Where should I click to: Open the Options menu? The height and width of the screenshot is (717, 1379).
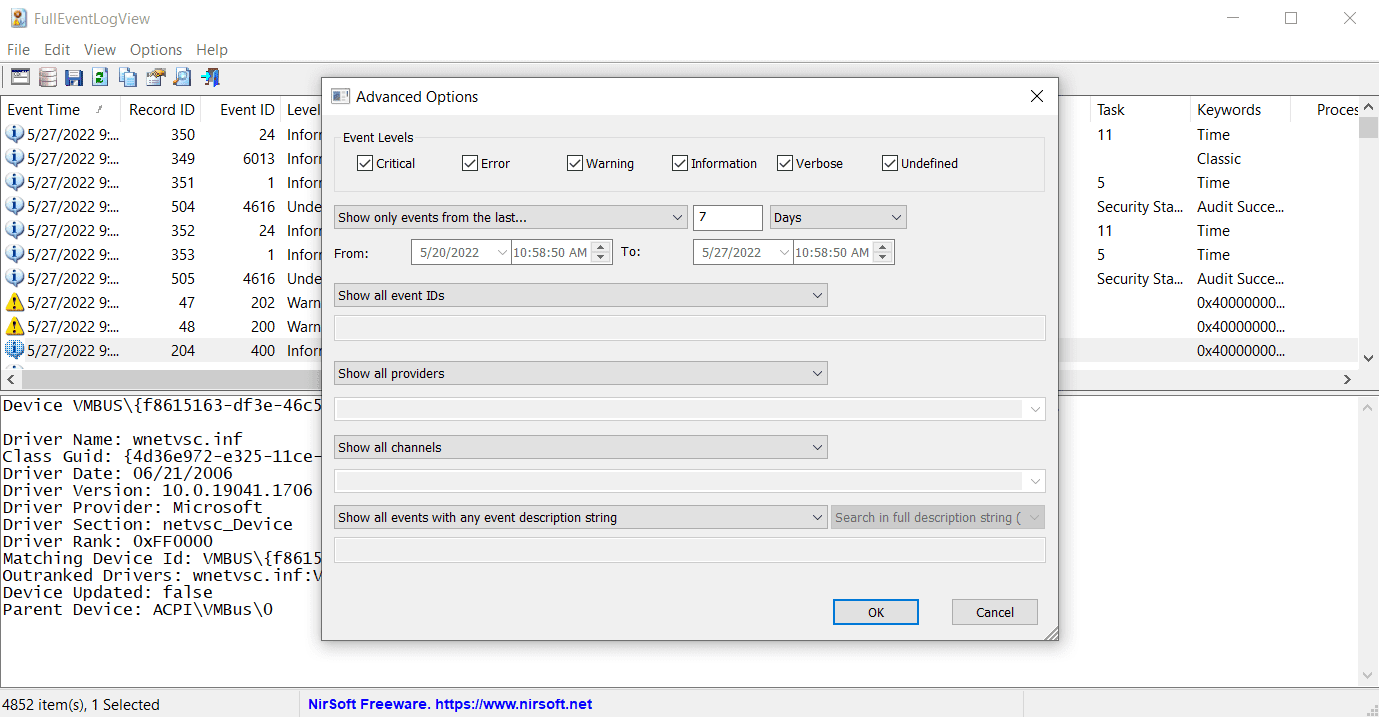[x=156, y=50]
